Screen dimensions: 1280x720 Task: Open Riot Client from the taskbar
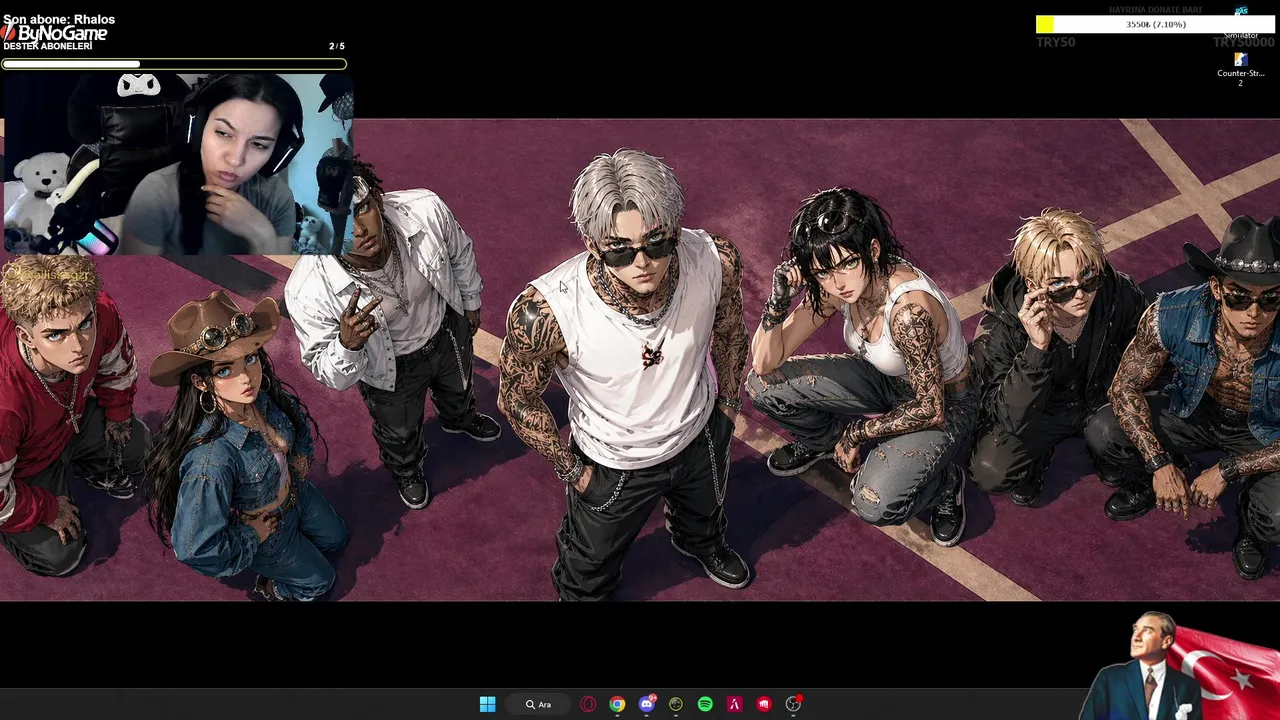[764, 704]
